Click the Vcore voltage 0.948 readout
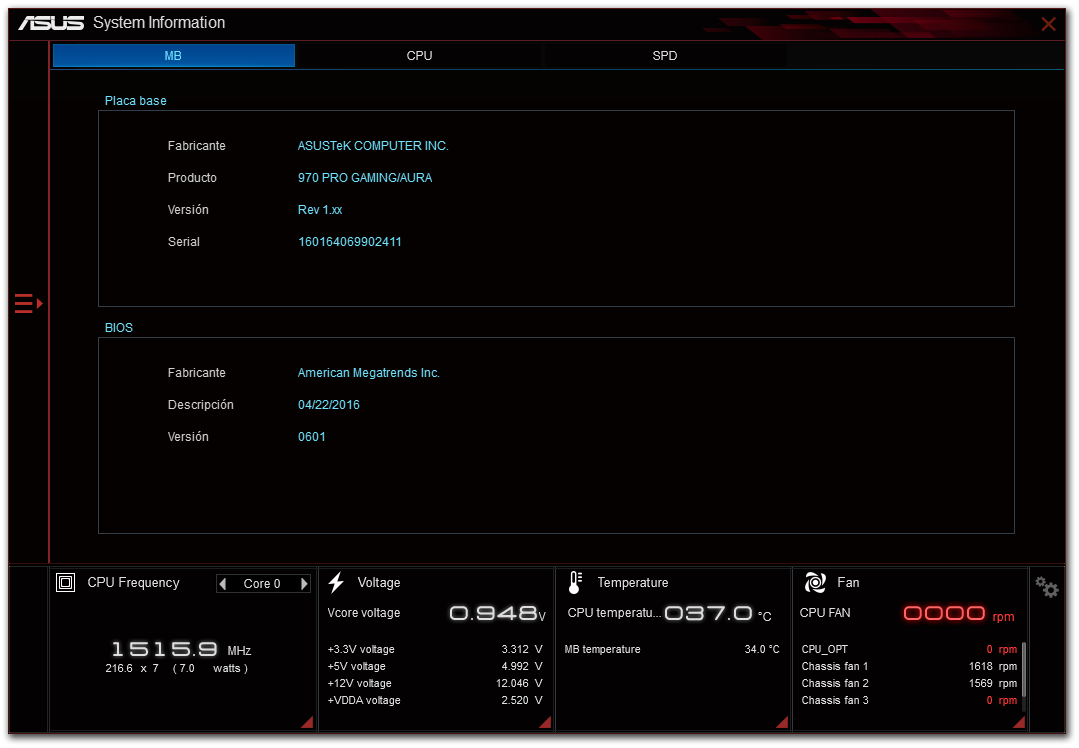Viewport: 1079px width, 748px height. click(498, 613)
